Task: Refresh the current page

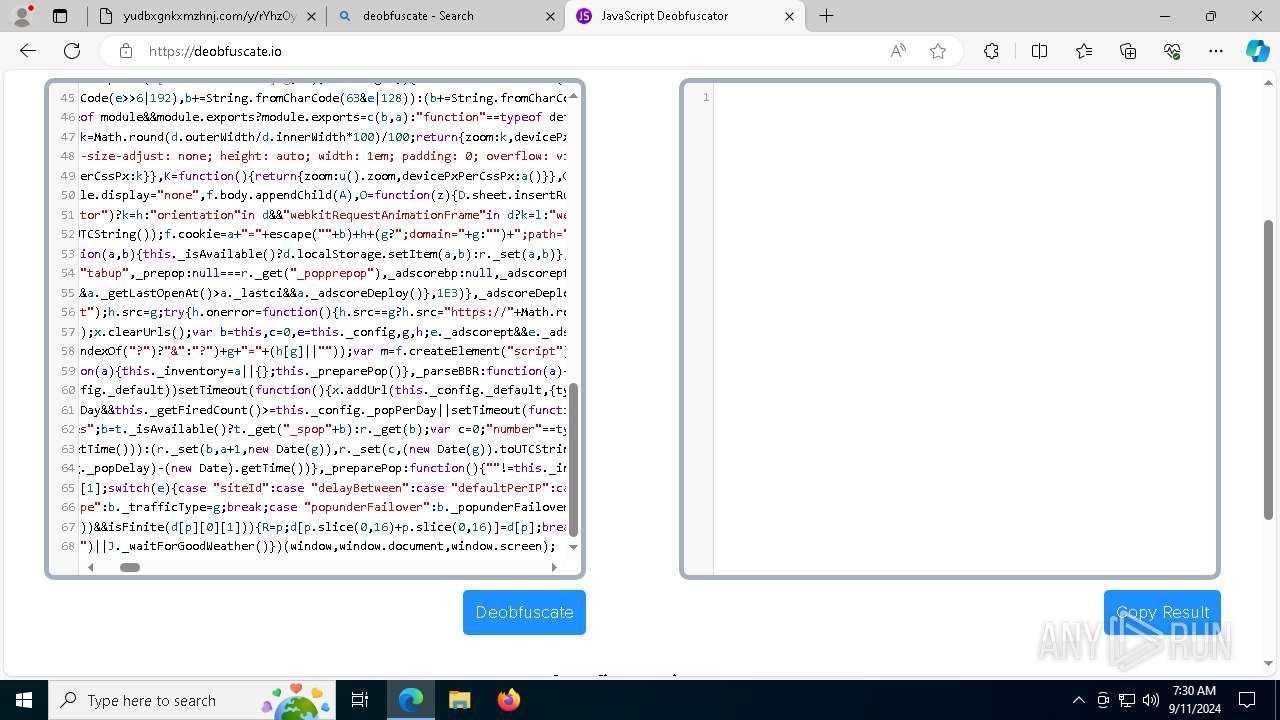Action: [72, 51]
